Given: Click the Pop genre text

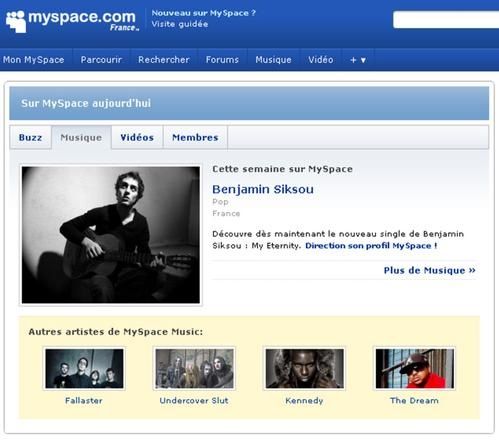Looking at the screenshot, I should point(220,202).
